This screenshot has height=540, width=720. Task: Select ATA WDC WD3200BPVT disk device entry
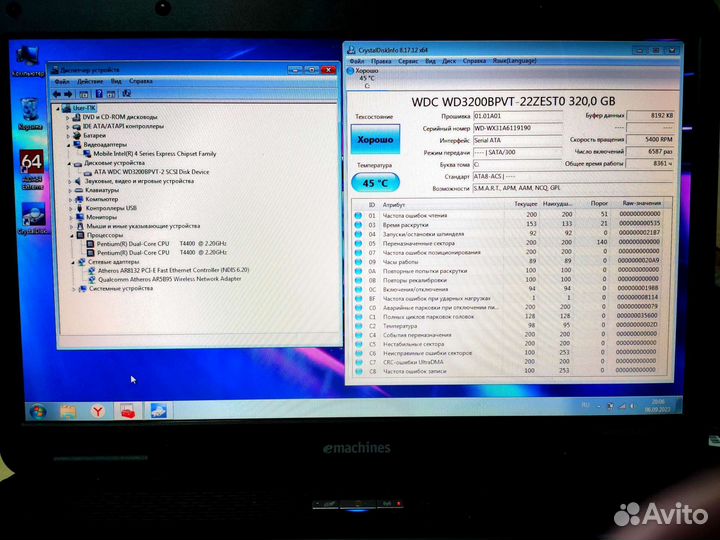146,172
